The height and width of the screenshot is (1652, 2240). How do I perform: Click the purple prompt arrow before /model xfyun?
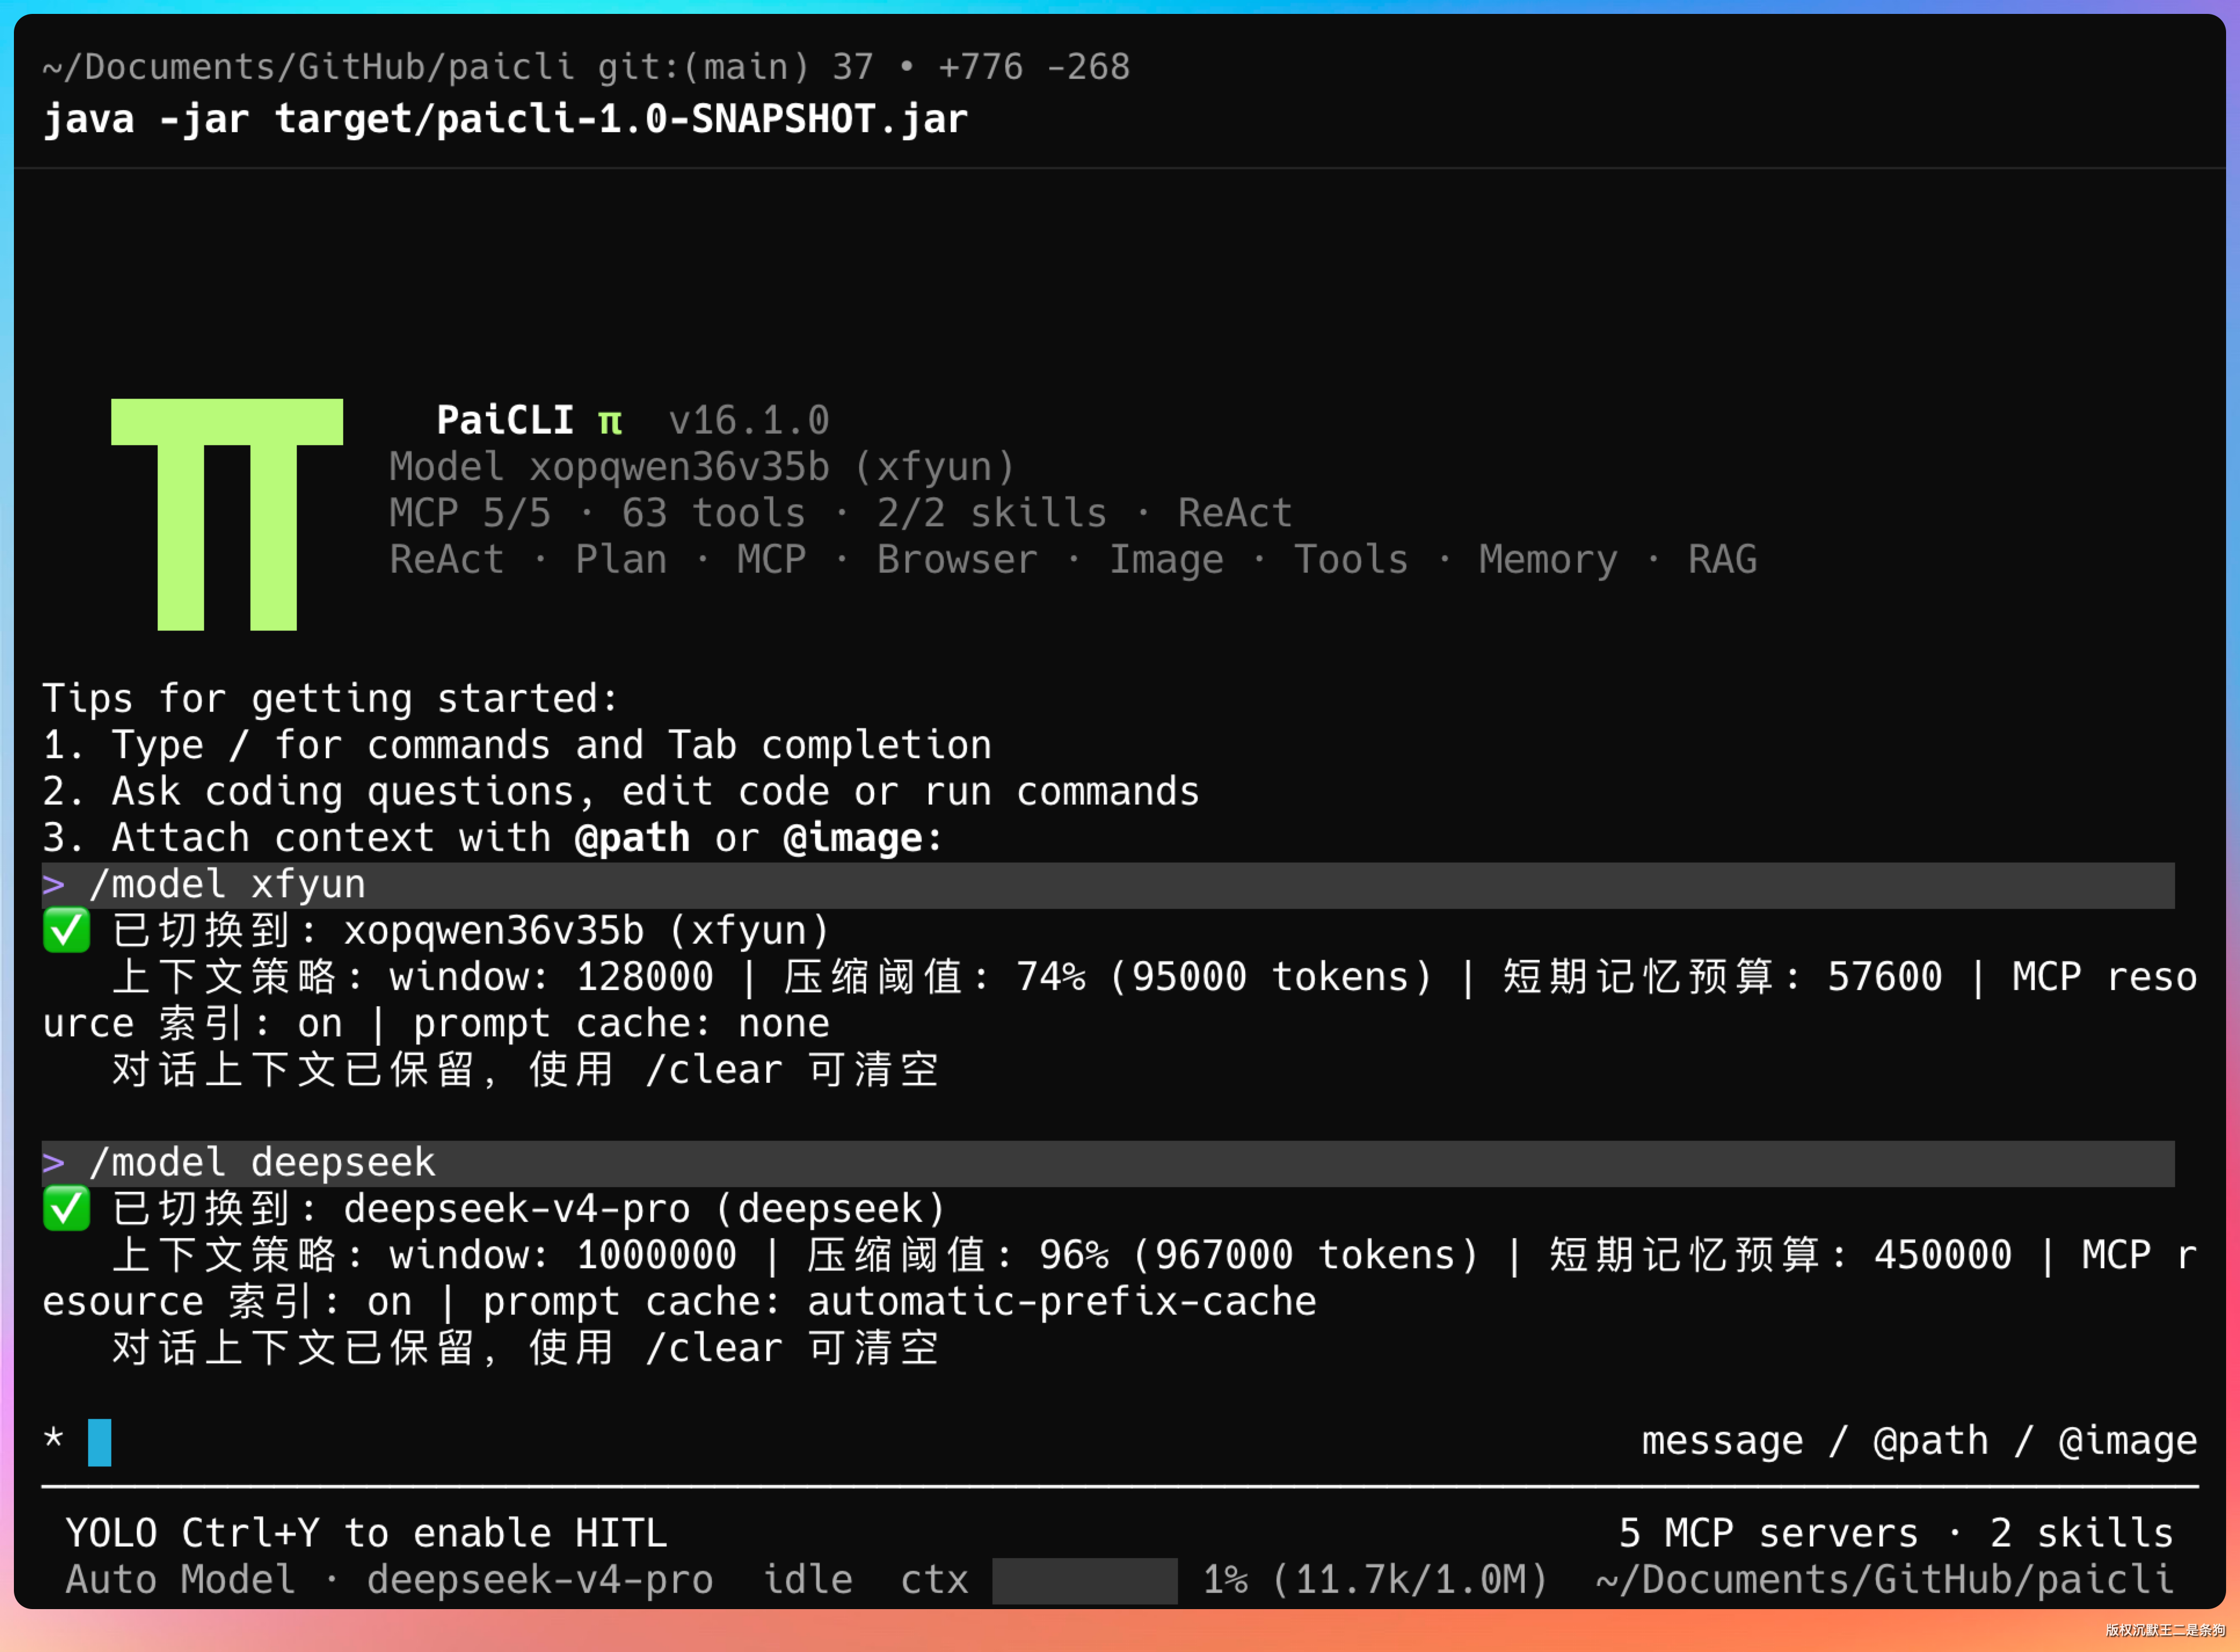[x=54, y=885]
